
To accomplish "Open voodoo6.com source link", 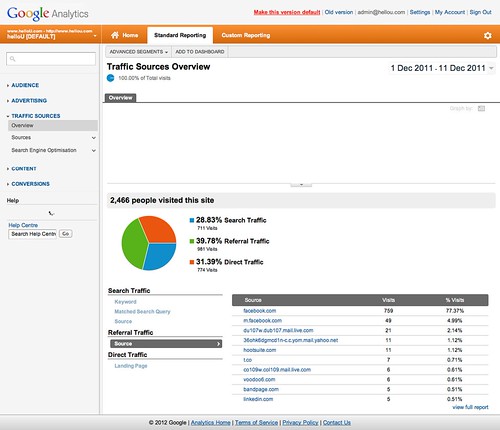I will point(259,380).
